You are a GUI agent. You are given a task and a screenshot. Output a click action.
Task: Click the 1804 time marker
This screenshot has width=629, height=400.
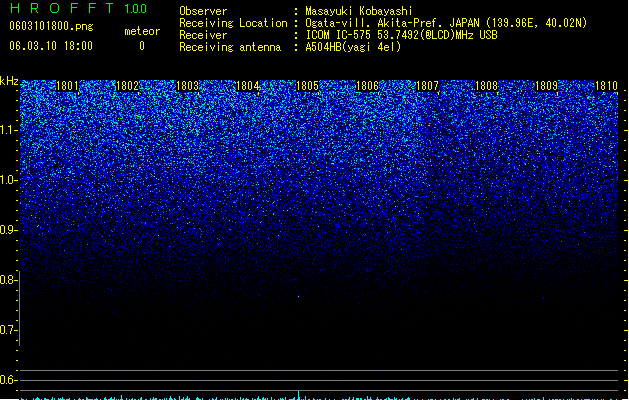click(248, 86)
